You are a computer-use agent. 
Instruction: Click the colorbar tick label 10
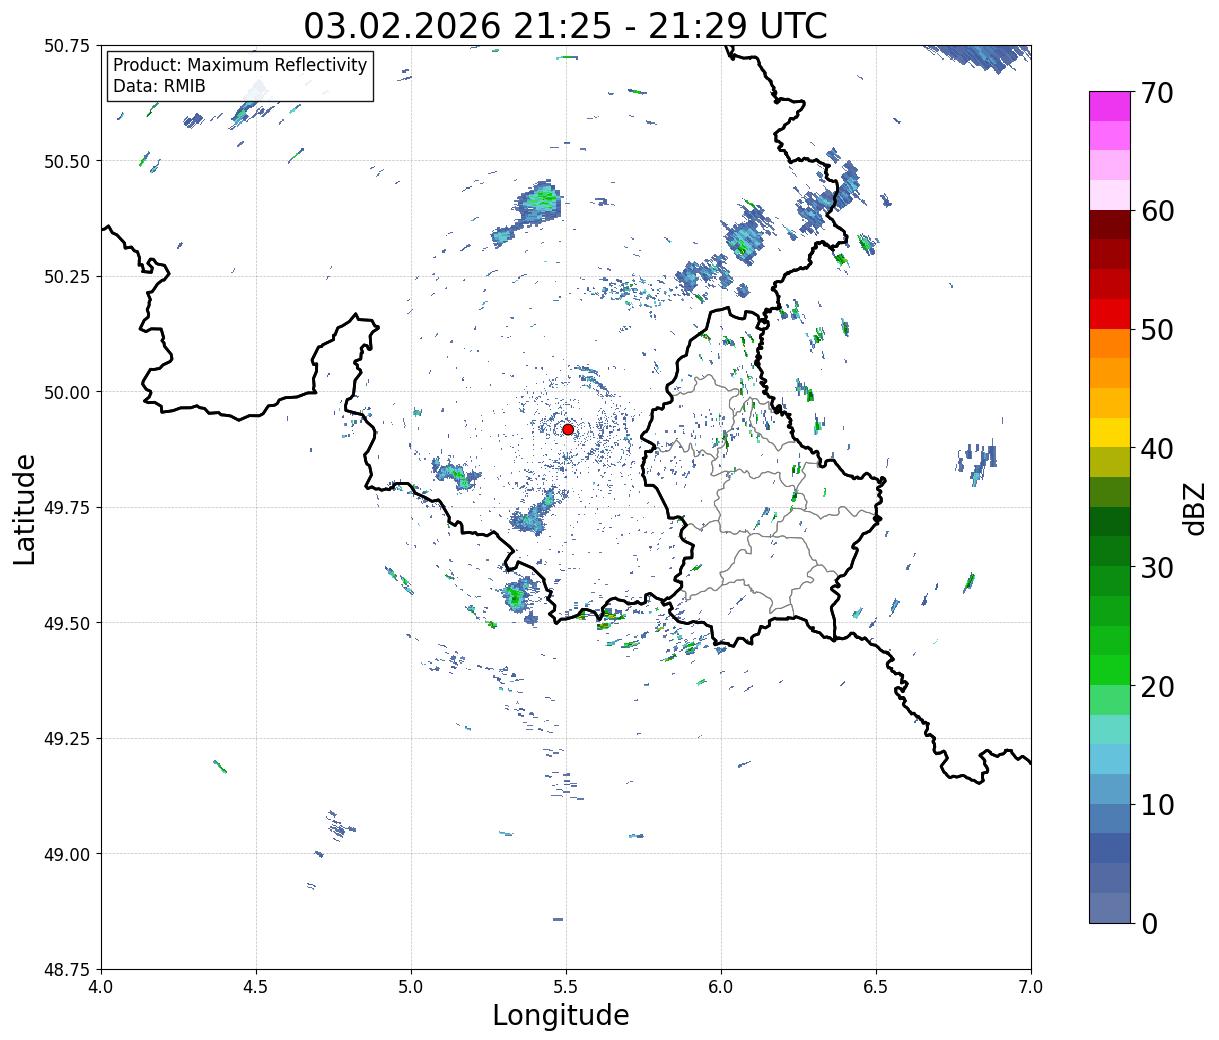(x=1157, y=804)
